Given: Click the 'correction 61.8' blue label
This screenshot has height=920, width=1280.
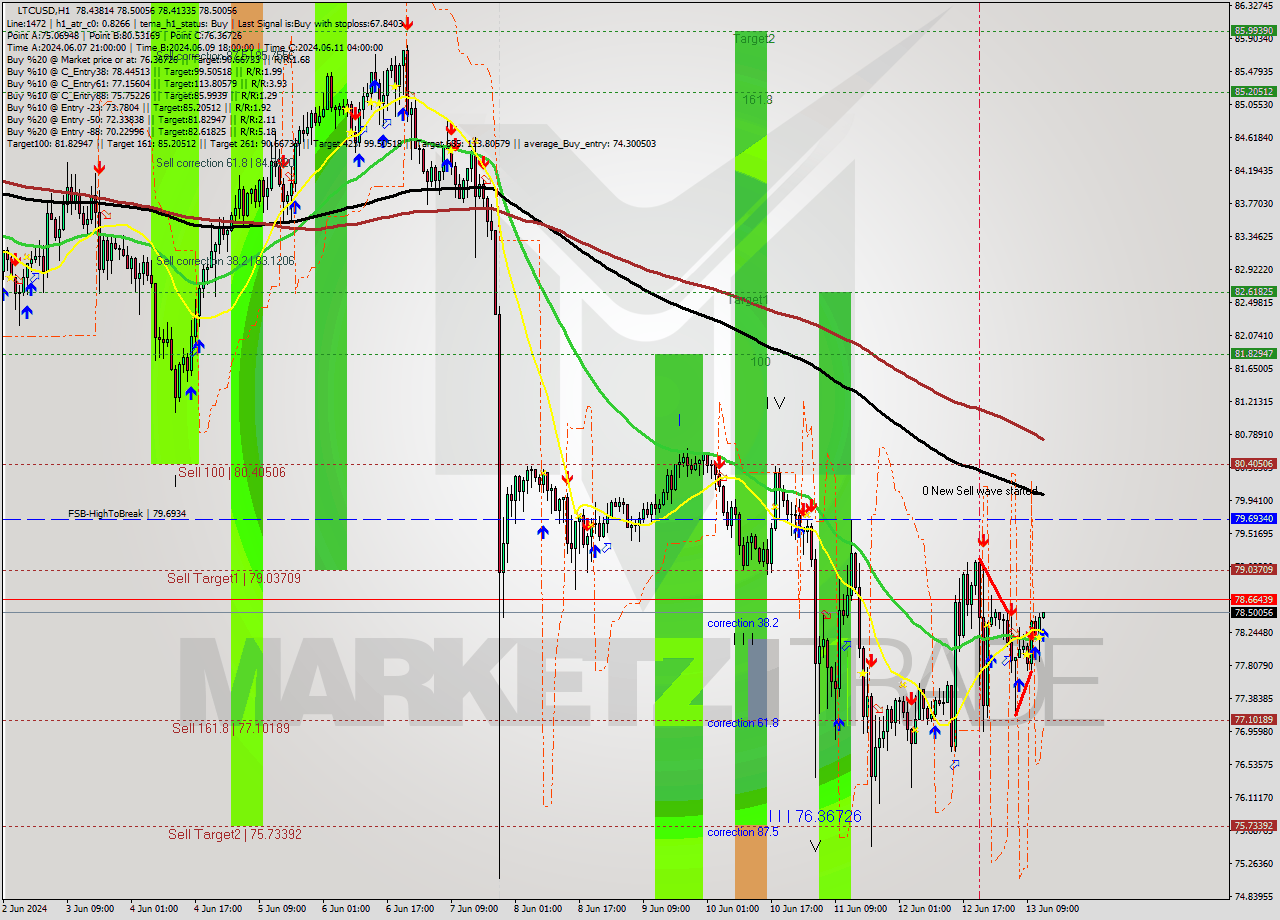Looking at the screenshot, I should pos(743,722).
